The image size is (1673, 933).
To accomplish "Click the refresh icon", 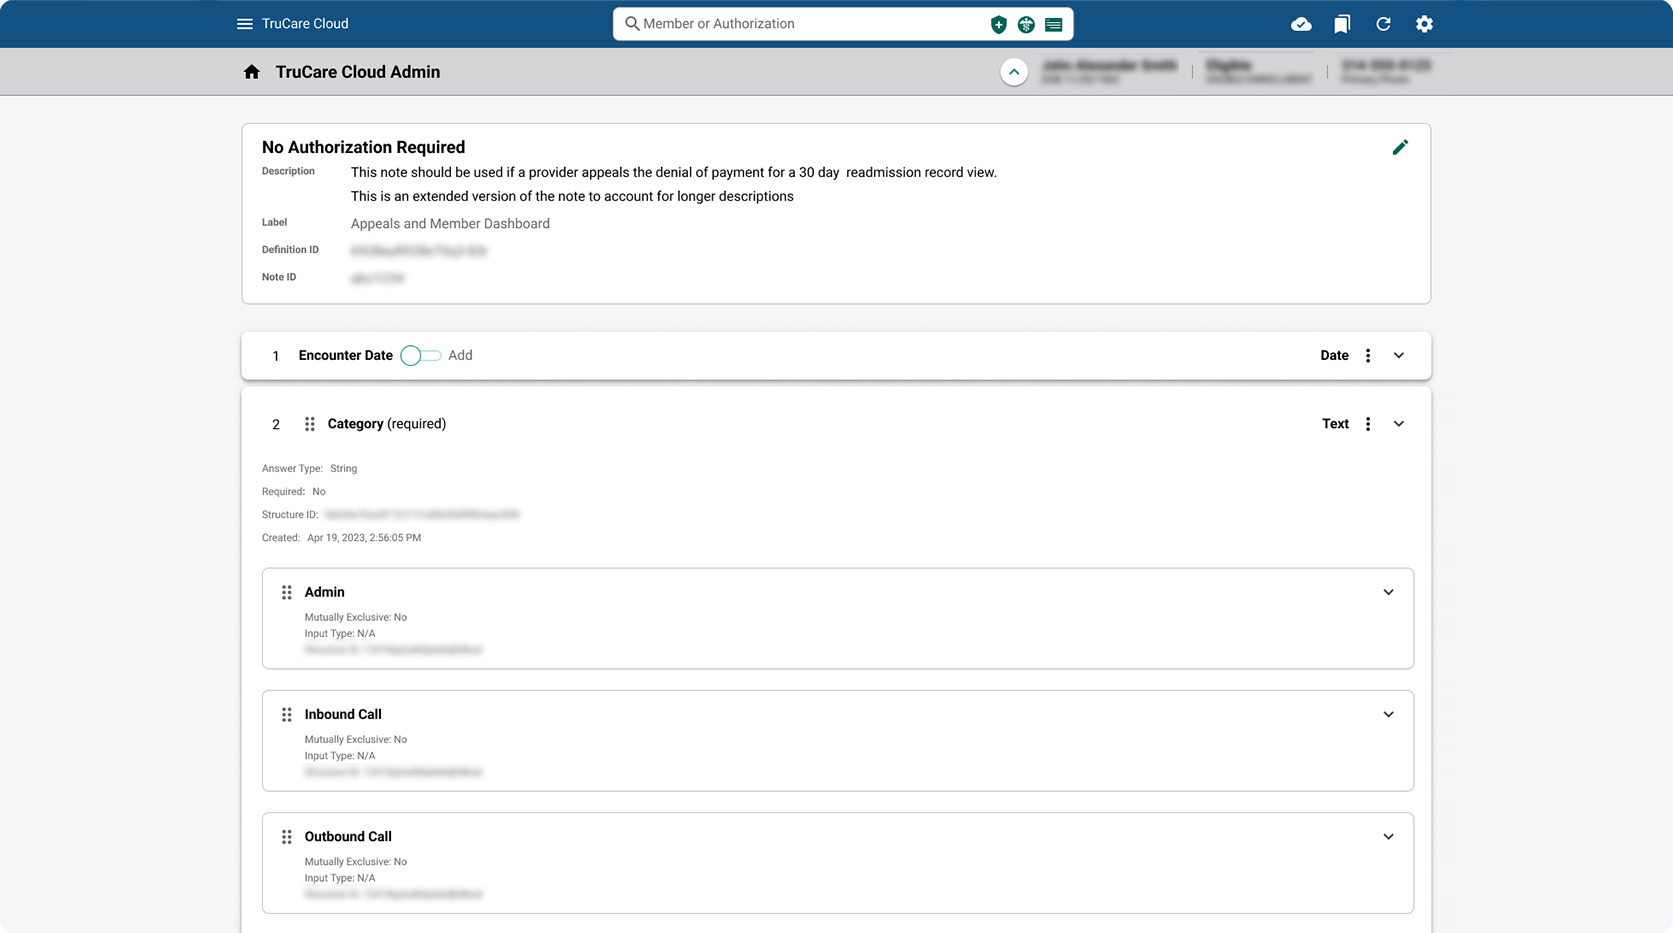I will (x=1383, y=24).
